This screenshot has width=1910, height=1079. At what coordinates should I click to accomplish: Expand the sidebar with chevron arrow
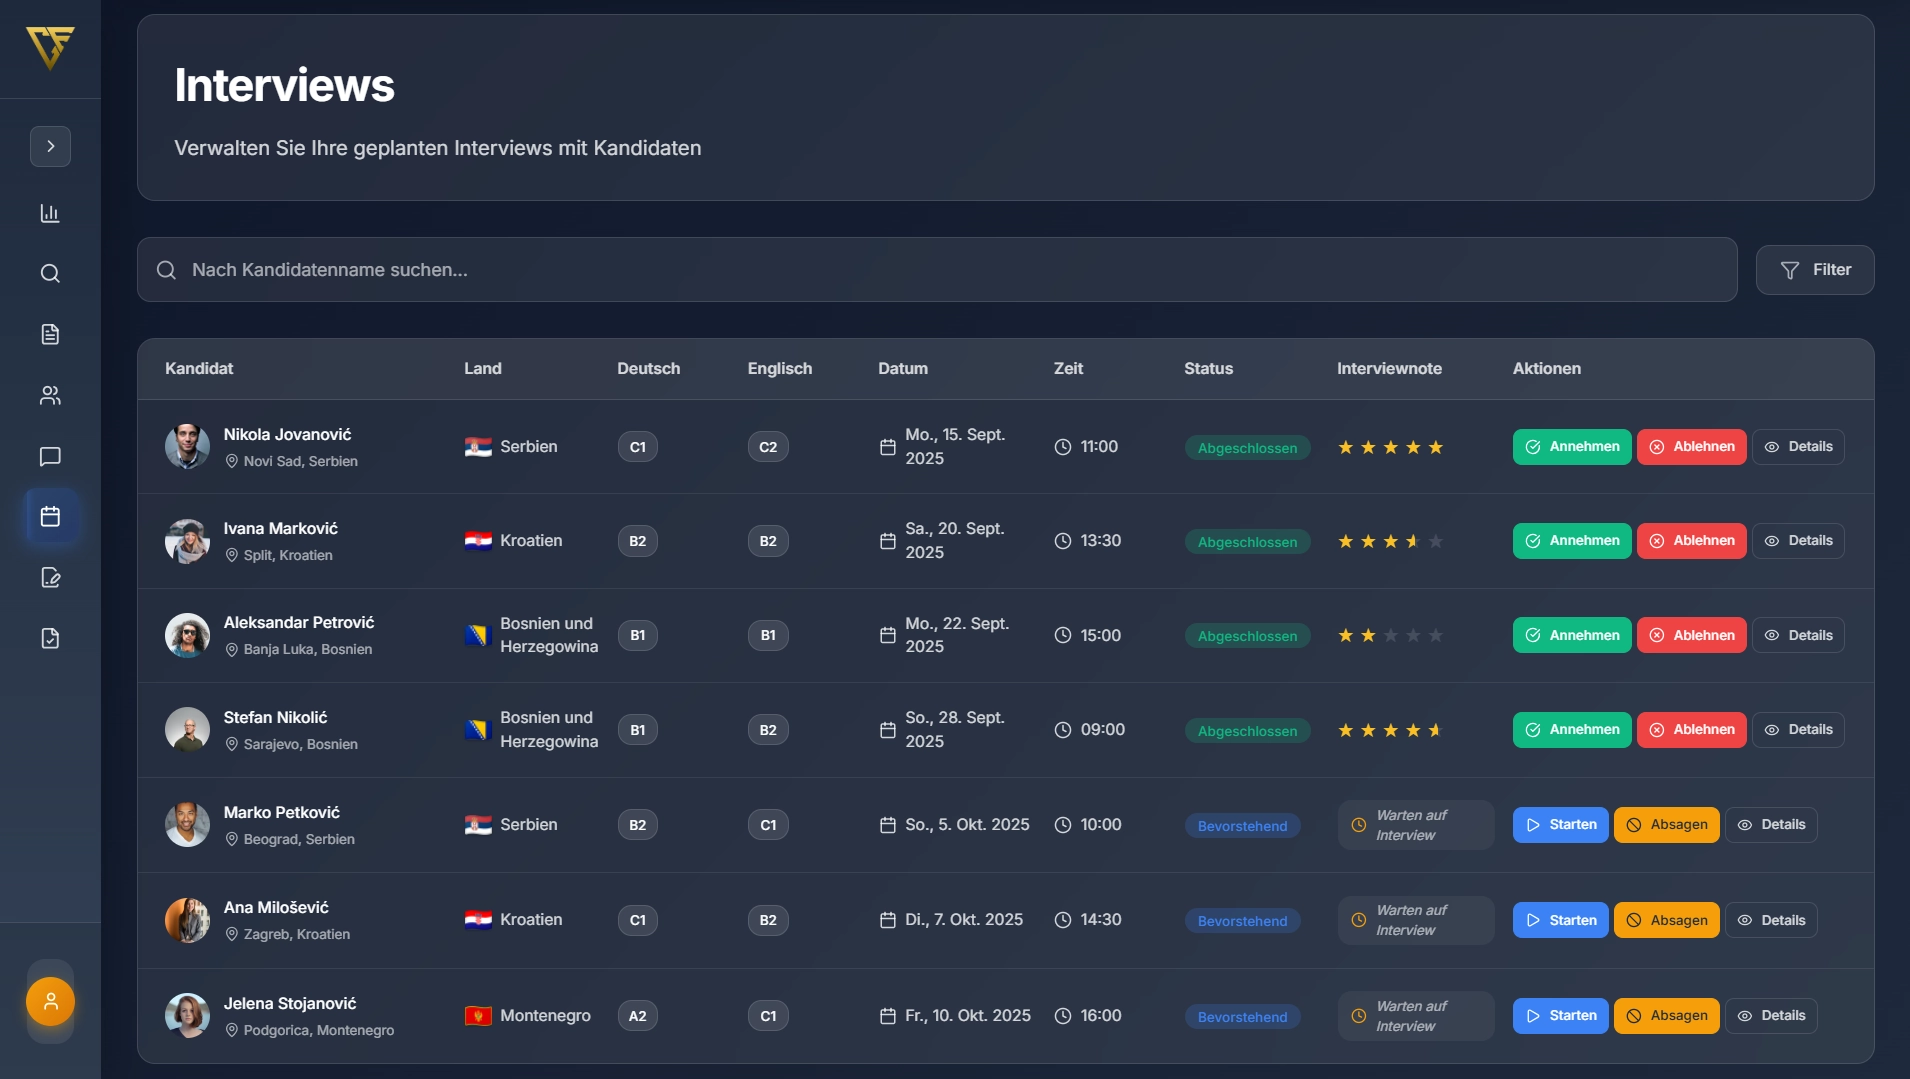click(x=50, y=146)
